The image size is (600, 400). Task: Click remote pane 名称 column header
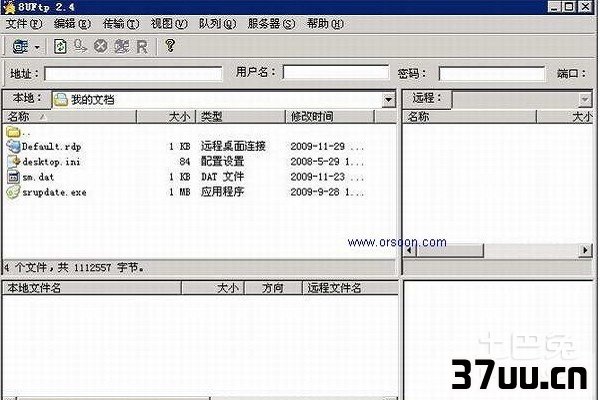pos(470,117)
